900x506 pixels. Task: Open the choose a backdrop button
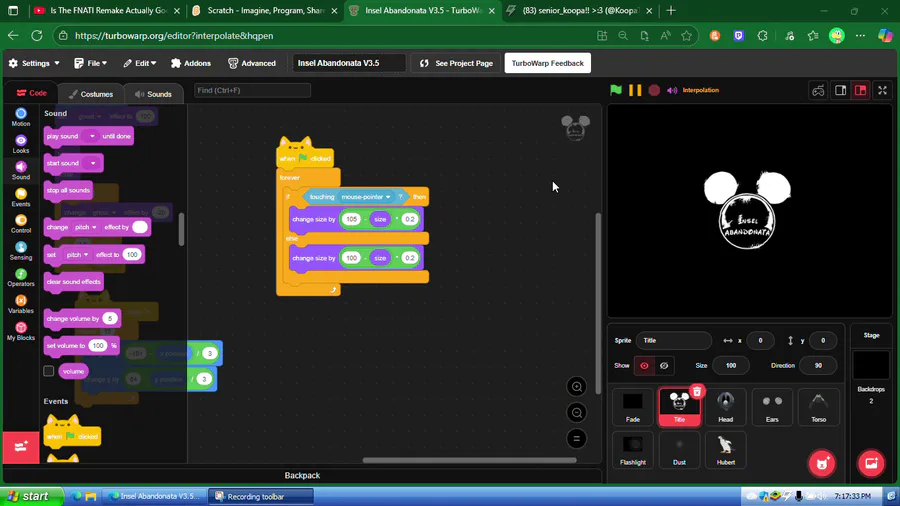pyautogui.click(x=871, y=464)
